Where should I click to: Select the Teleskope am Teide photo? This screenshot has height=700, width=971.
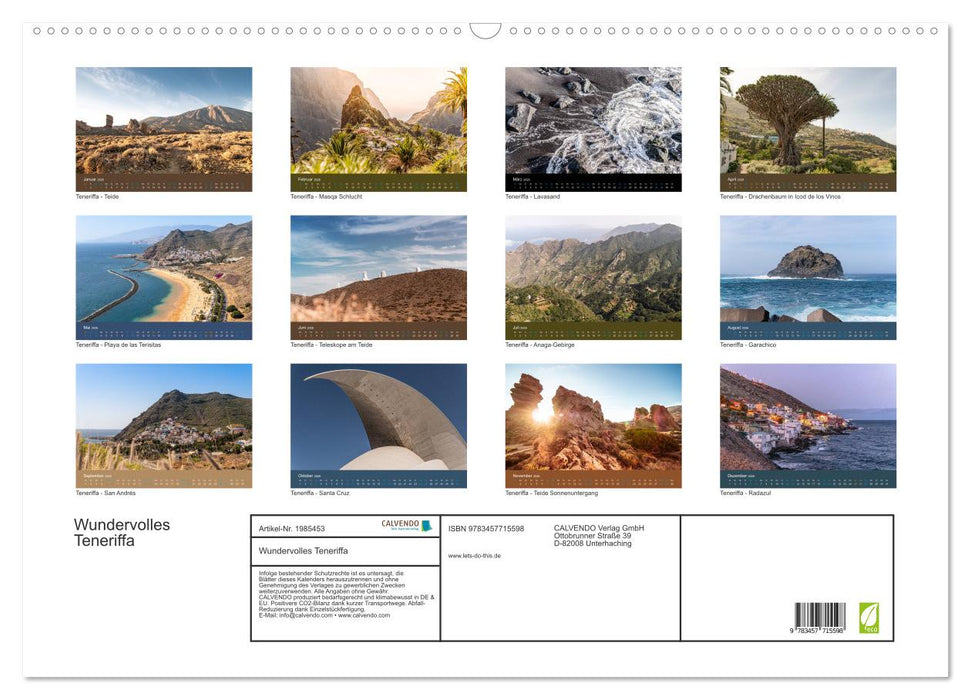pos(378,277)
